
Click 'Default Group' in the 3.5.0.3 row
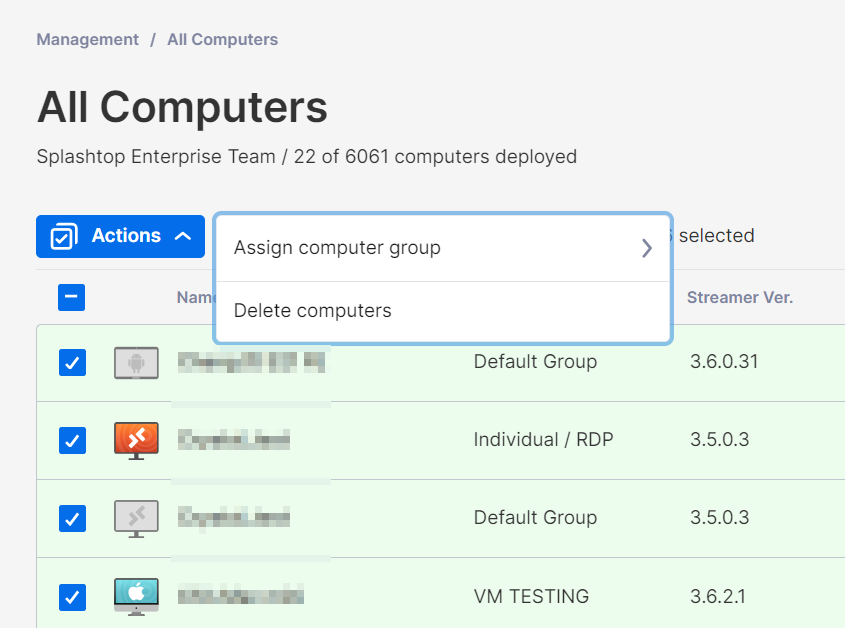click(535, 517)
